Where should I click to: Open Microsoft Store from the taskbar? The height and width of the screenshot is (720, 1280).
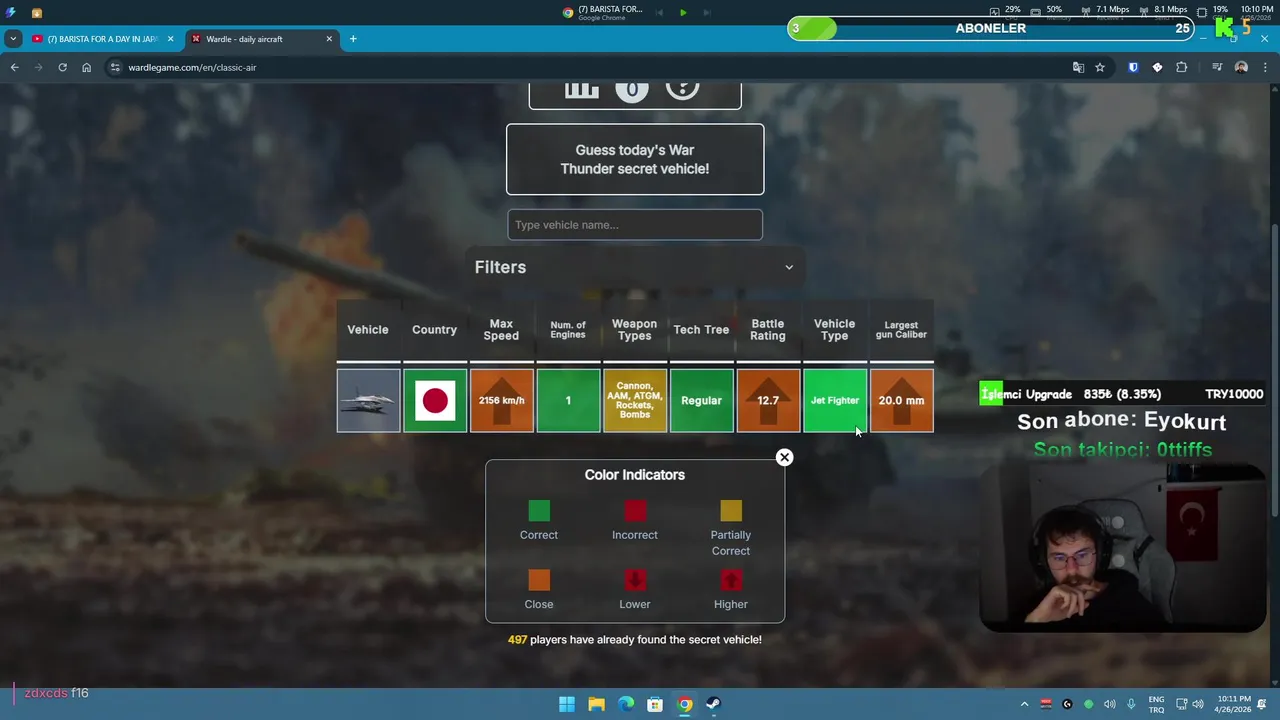click(x=655, y=704)
